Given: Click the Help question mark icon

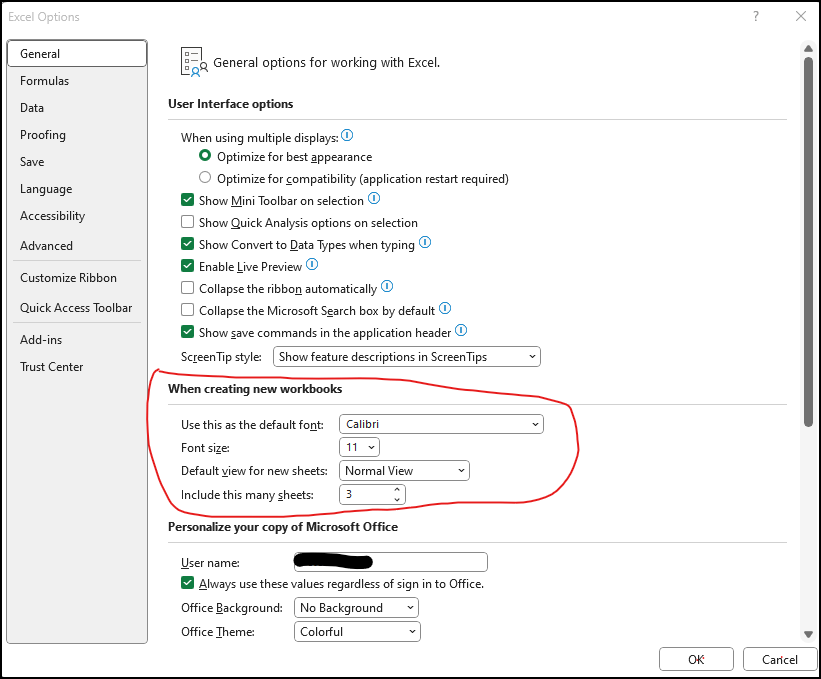Looking at the screenshot, I should (756, 16).
